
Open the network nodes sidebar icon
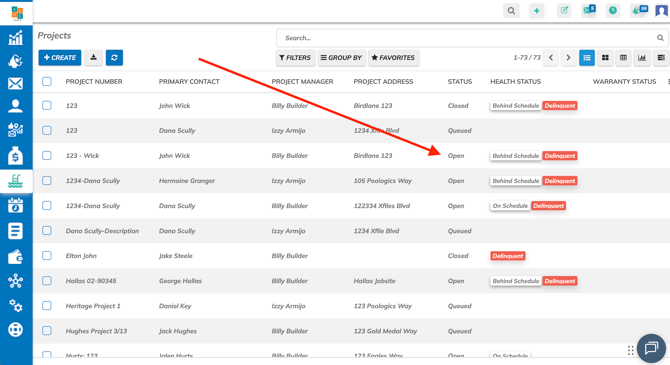click(15, 281)
